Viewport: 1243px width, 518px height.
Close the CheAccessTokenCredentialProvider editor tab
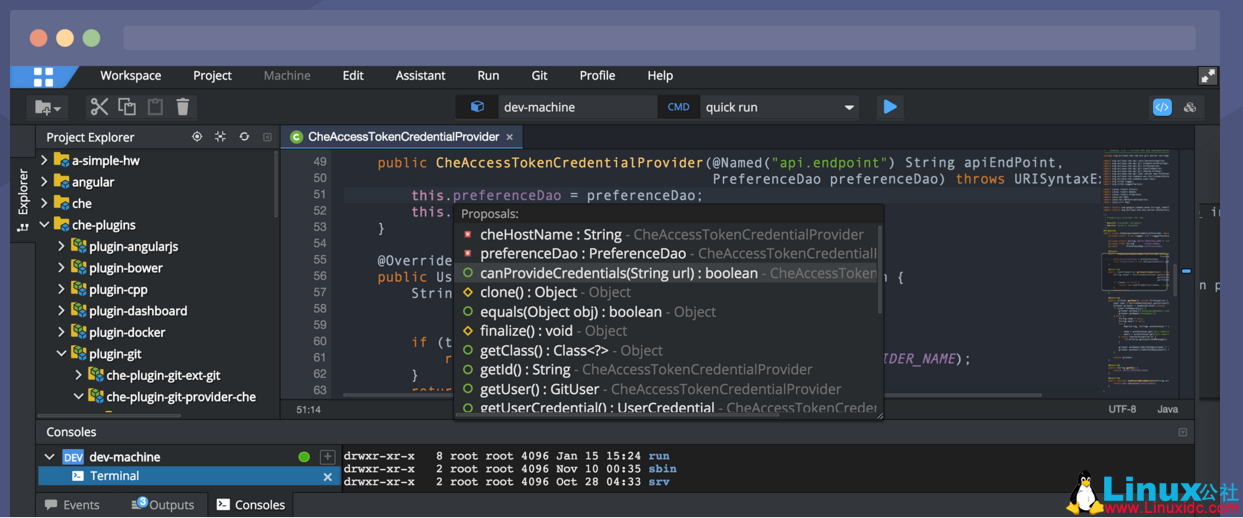[x=509, y=137]
